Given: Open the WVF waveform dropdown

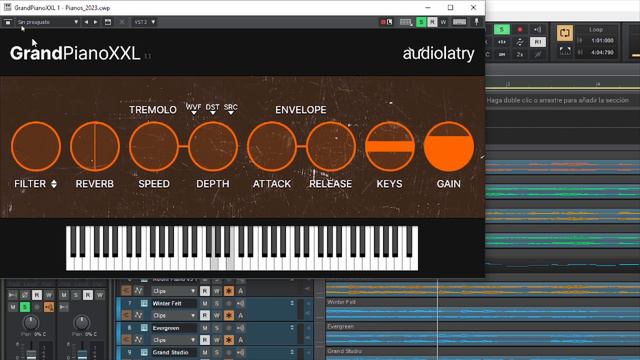Looking at the screenshot, I should coord(193,109).
